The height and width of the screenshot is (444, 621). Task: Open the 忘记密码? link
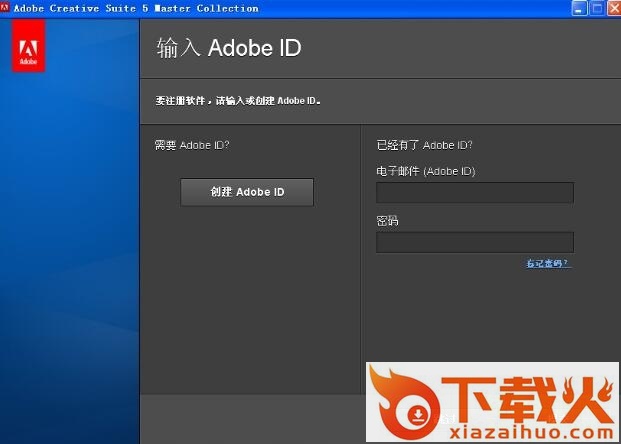pyautogui.click(x=548, y=263)
